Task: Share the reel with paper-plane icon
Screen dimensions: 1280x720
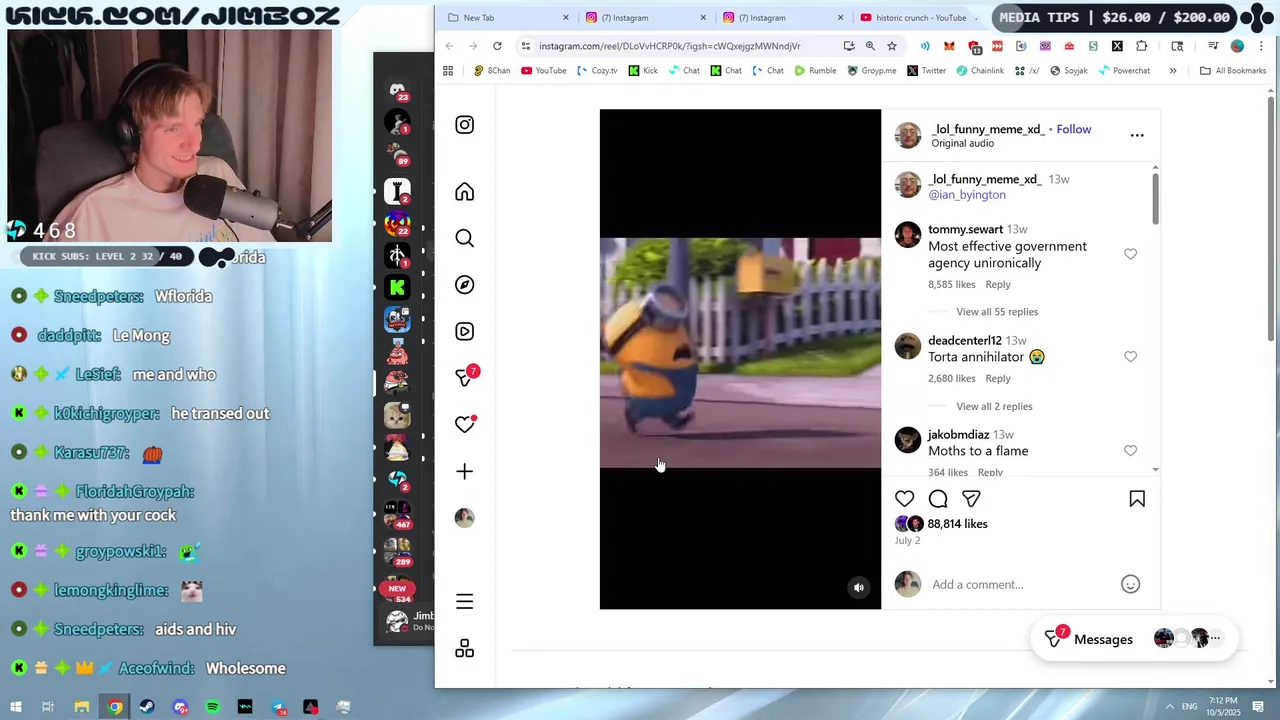Action: pos(971,499)
